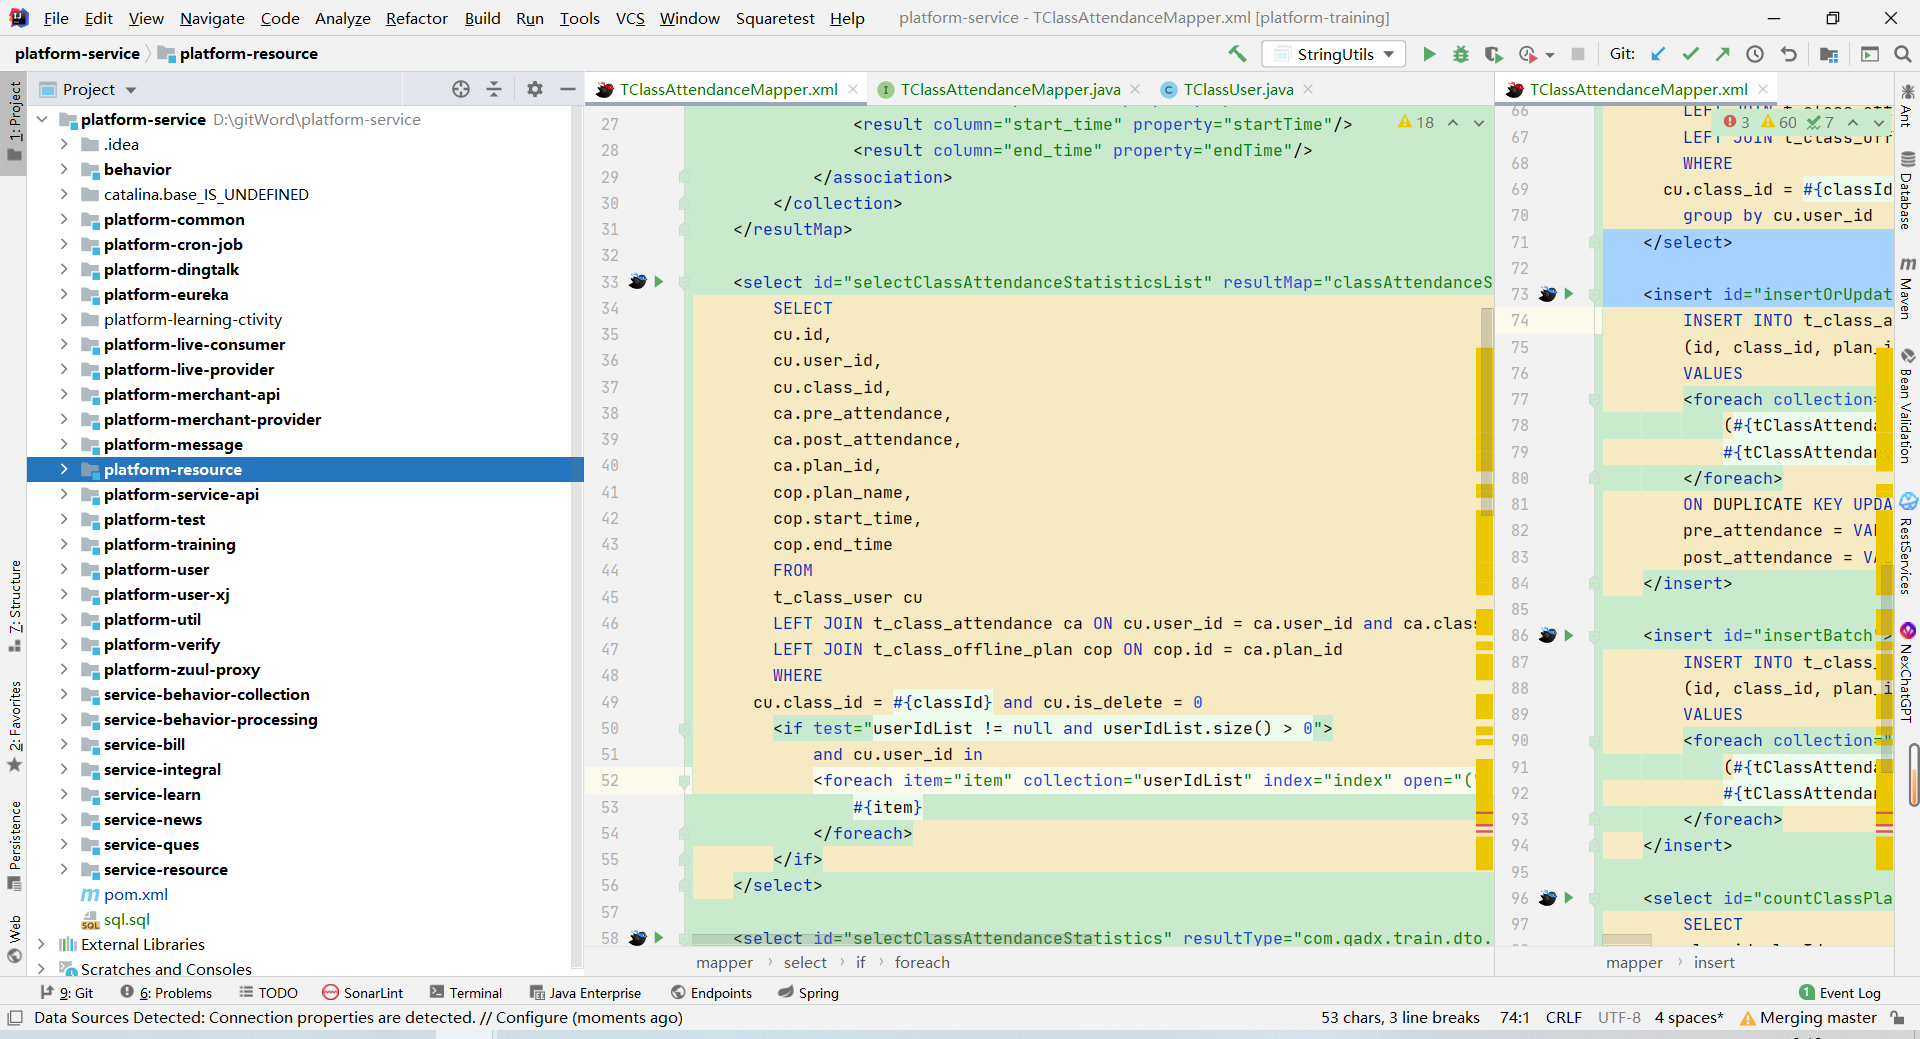Viewport: 1920px width, 1039px height.
Task: Toggle the Structure tool window
Action: pyautogui.click(x=14, y=606)
